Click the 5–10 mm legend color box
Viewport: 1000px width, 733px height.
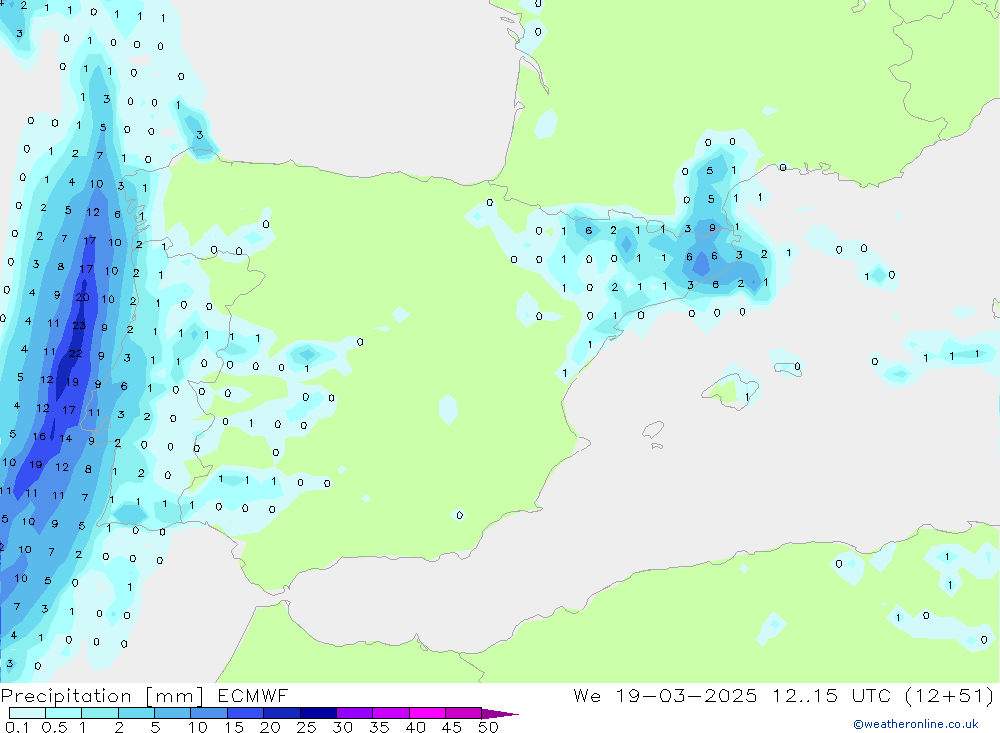coord(173,713)
